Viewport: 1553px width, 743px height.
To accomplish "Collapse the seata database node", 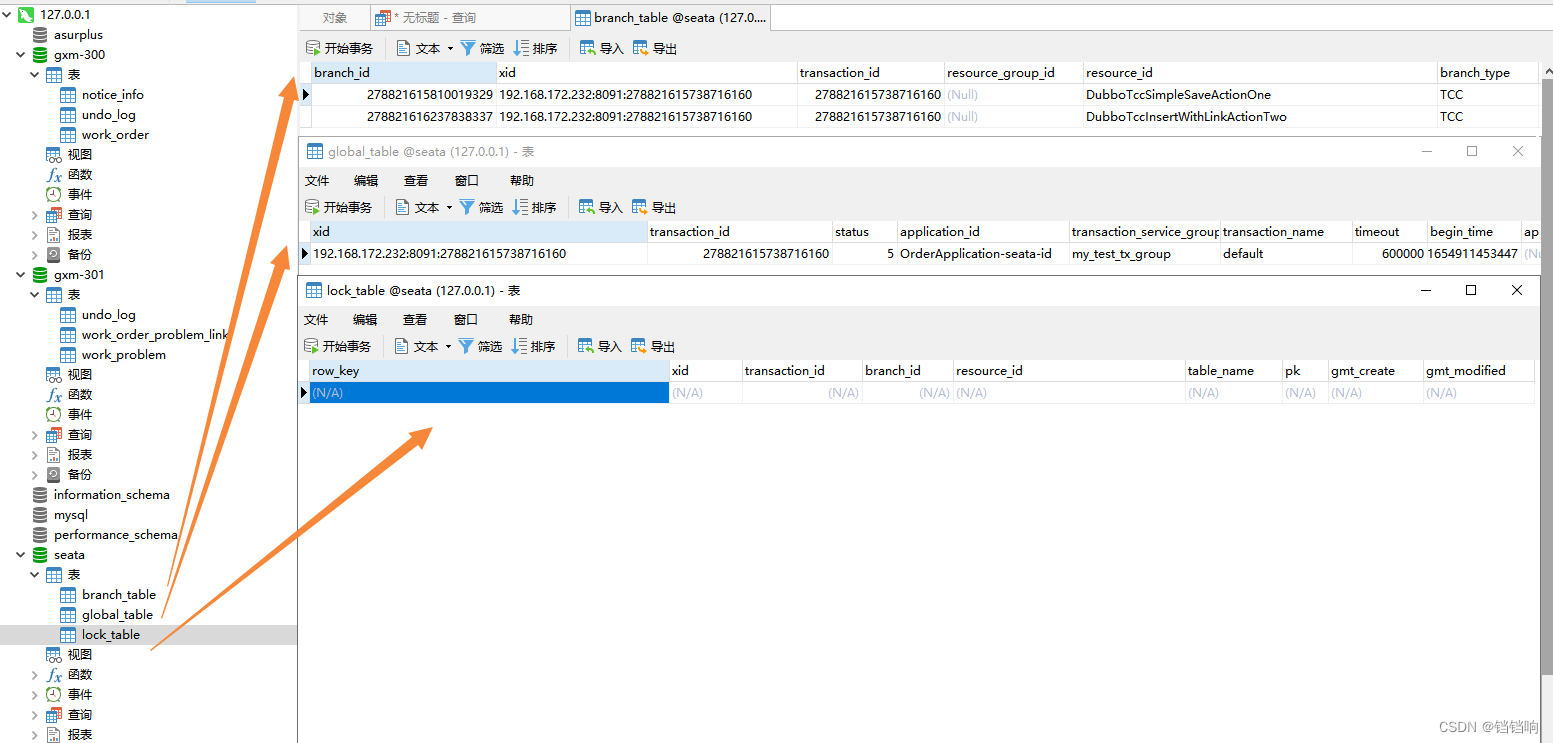I will [20, 555].
